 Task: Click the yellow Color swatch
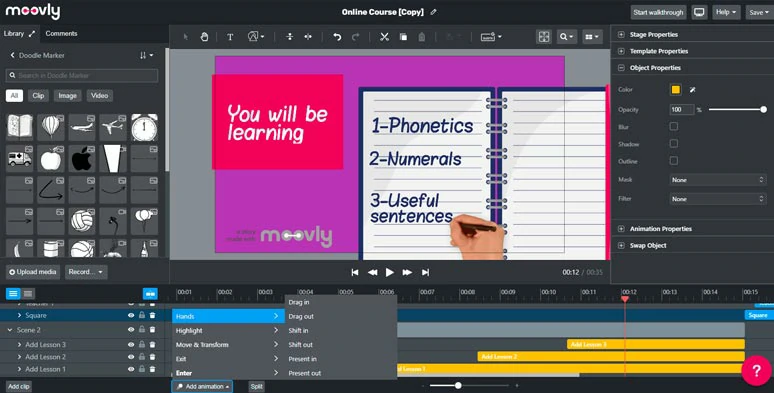tap(675, 89)
